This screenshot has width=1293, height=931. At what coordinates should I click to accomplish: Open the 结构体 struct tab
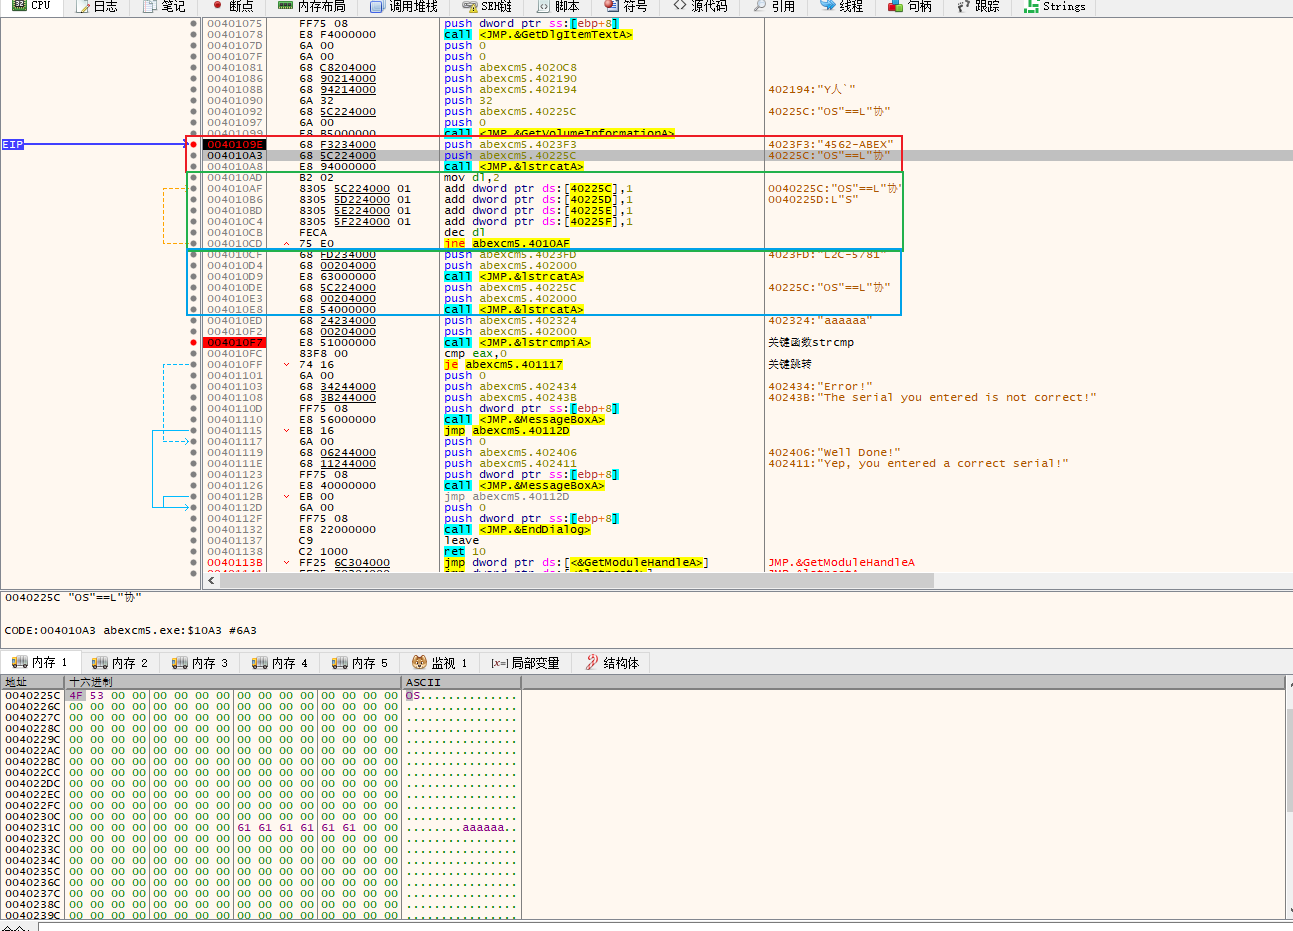point(612,662)
